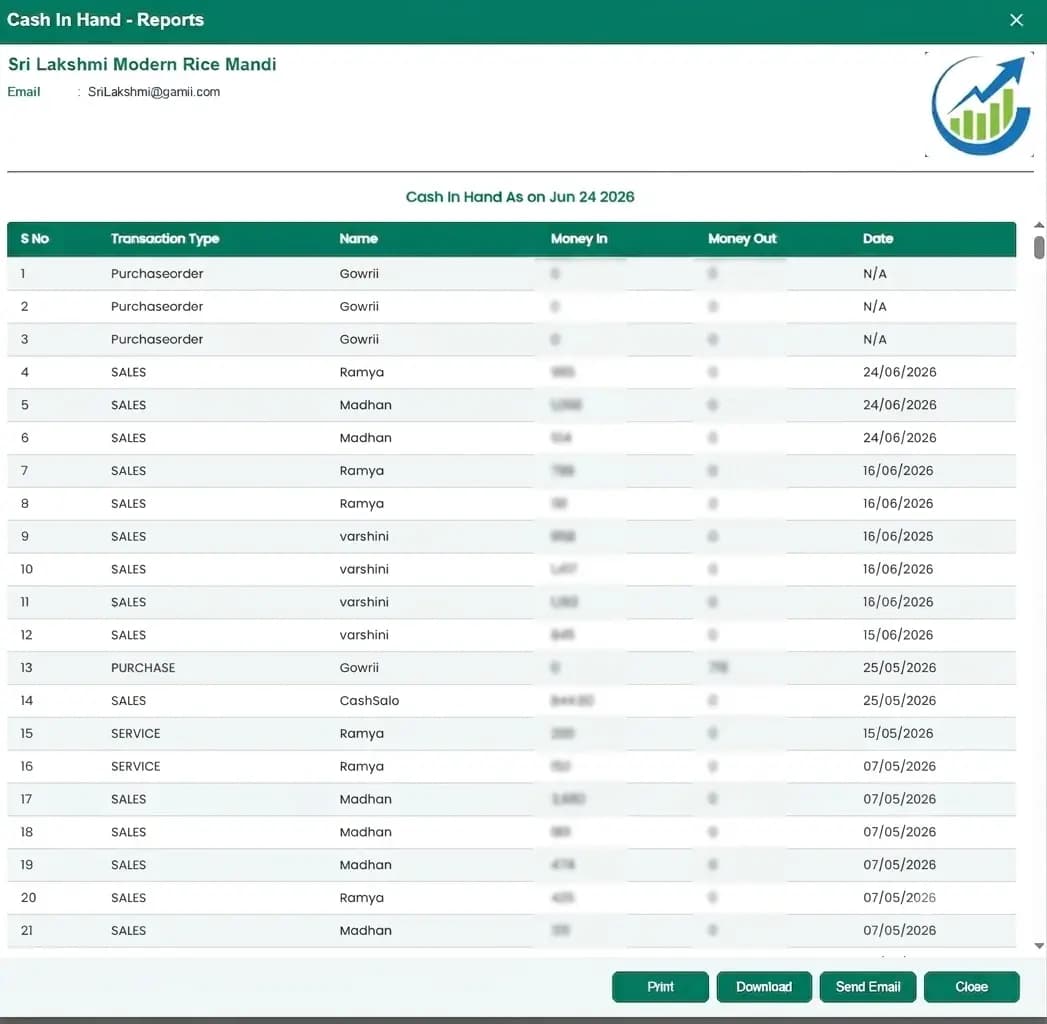Click the scrollbar up arrow
Image resolution: width=1047 pixels, height=1024 pixels.
1039,225
